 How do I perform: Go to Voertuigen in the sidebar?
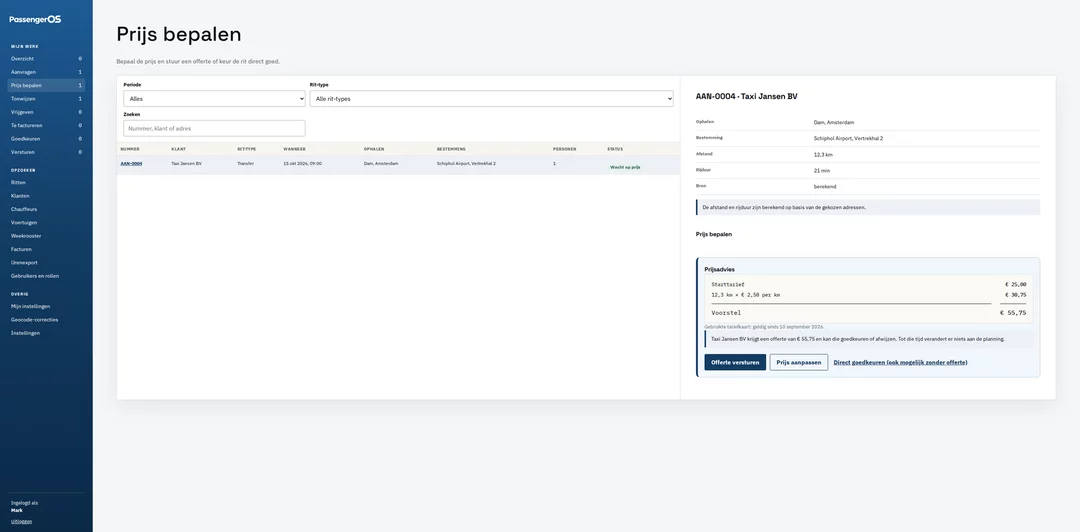46,223
